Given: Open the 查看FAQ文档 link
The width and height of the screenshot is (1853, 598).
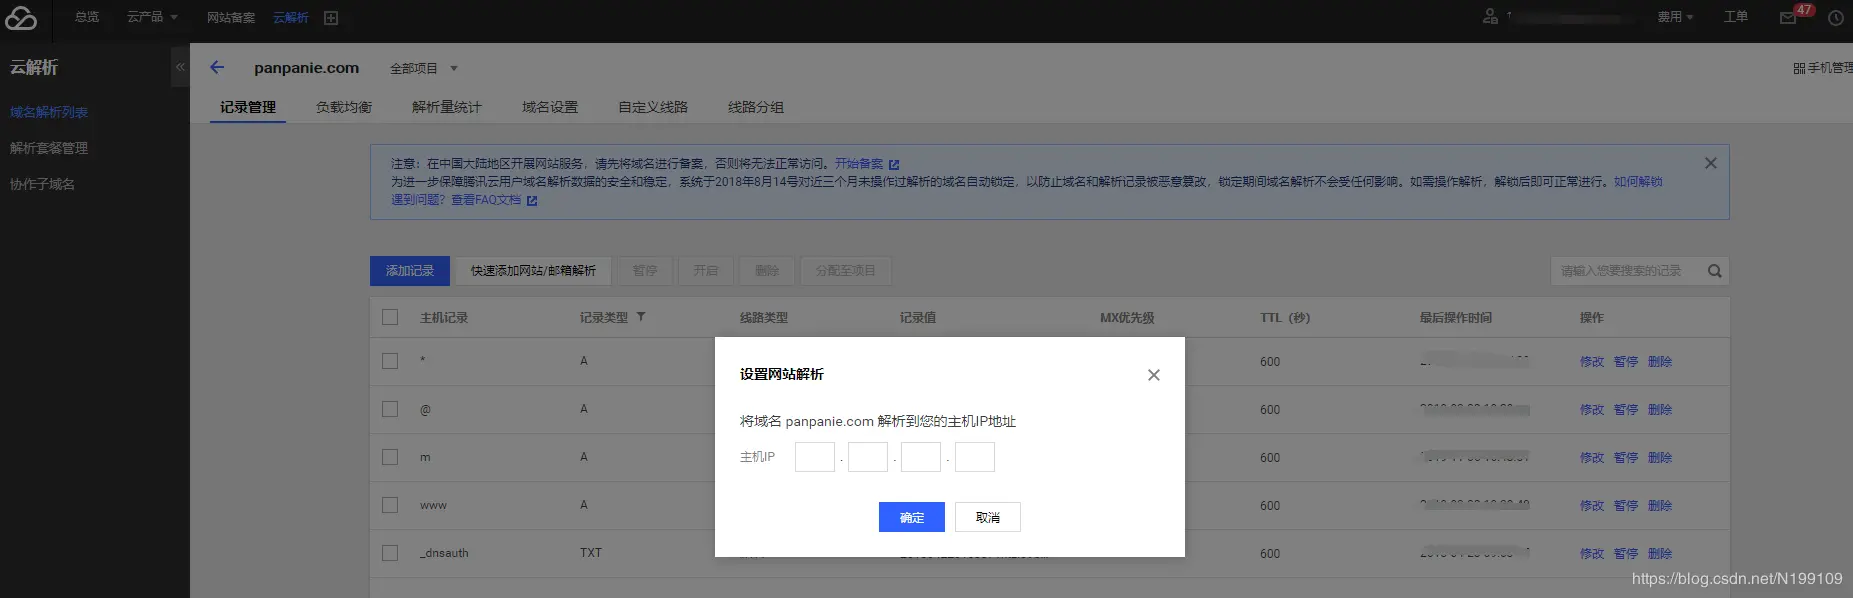Looking at the screenshot, I should point(486,200).
